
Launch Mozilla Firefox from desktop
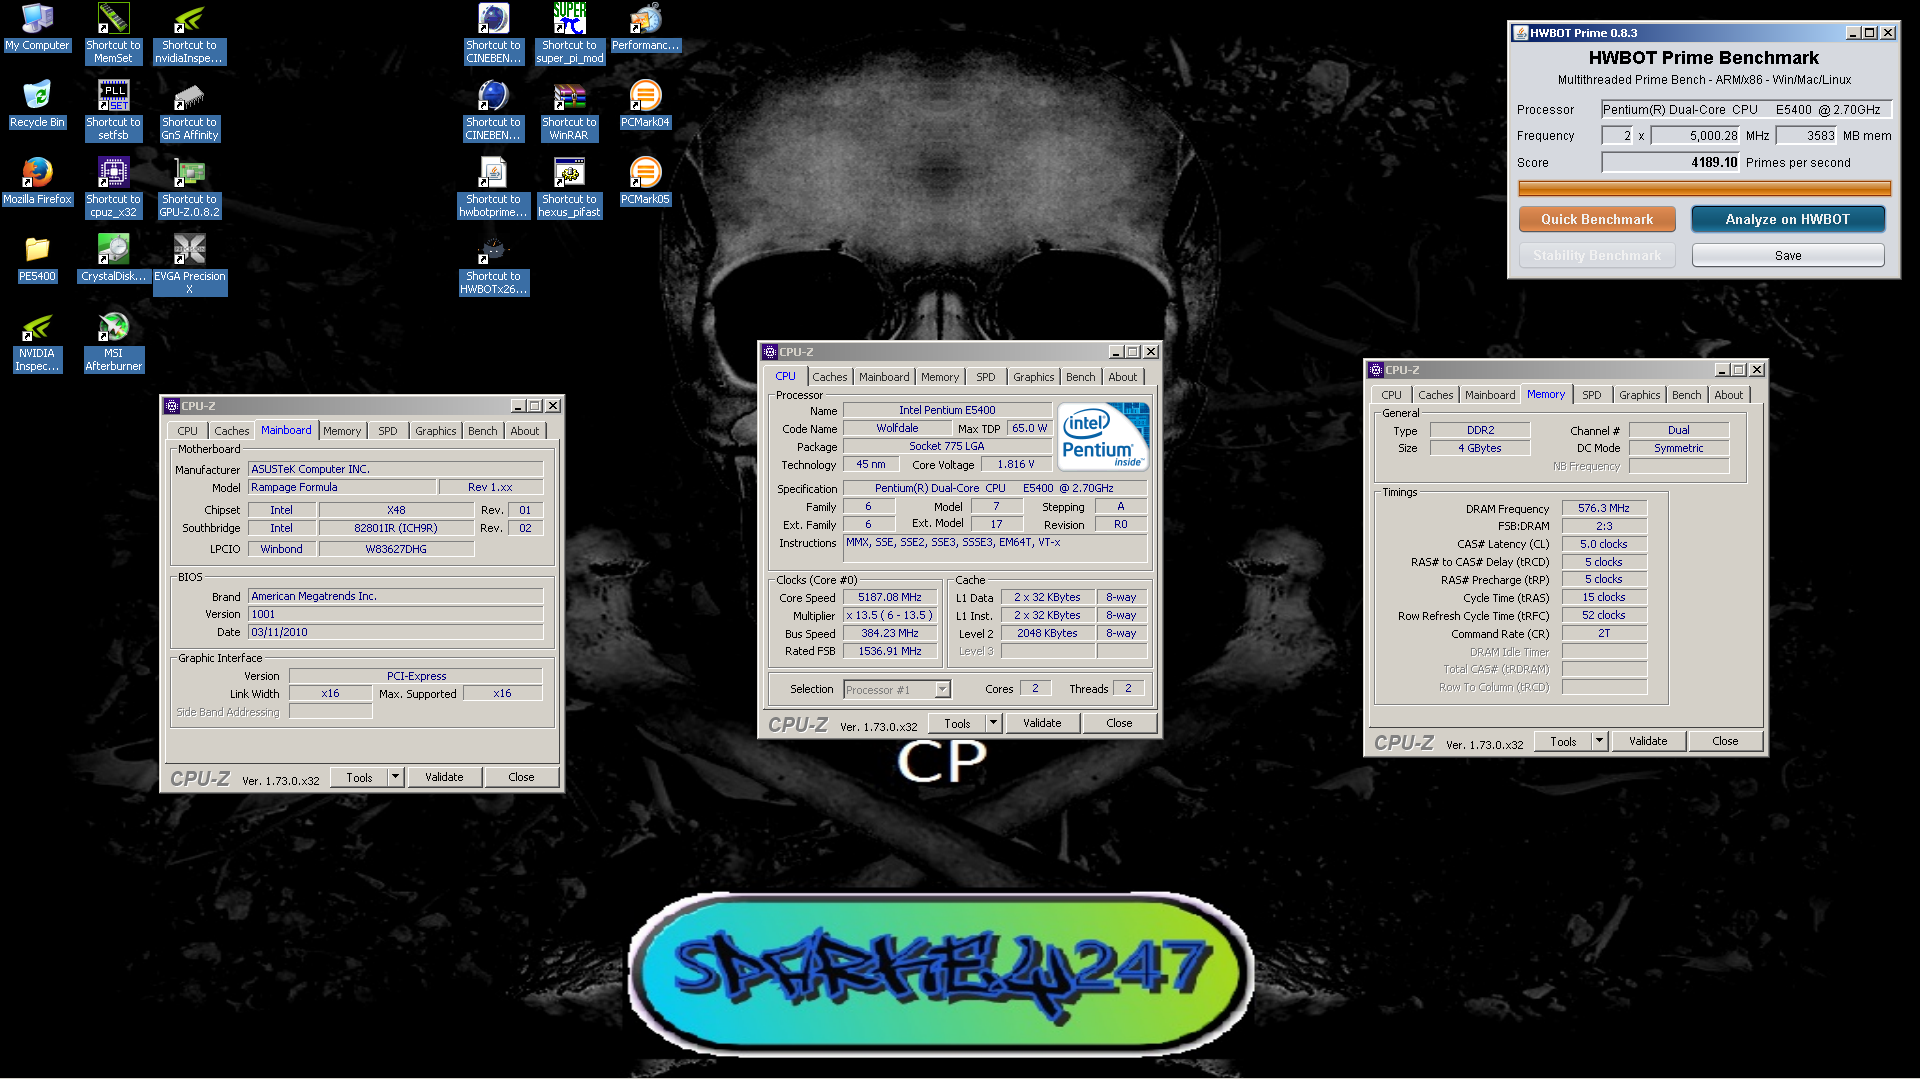click(37, 181)
